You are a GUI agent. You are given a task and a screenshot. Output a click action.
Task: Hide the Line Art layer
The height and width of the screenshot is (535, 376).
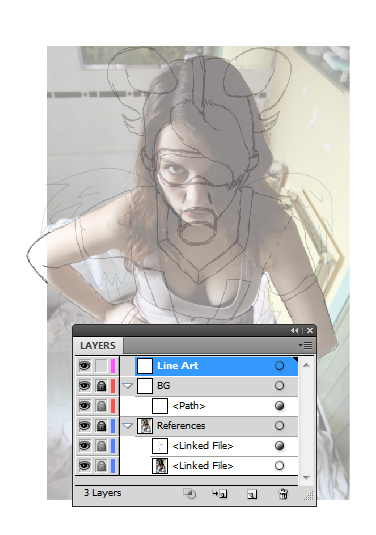(x=85, y=366)
